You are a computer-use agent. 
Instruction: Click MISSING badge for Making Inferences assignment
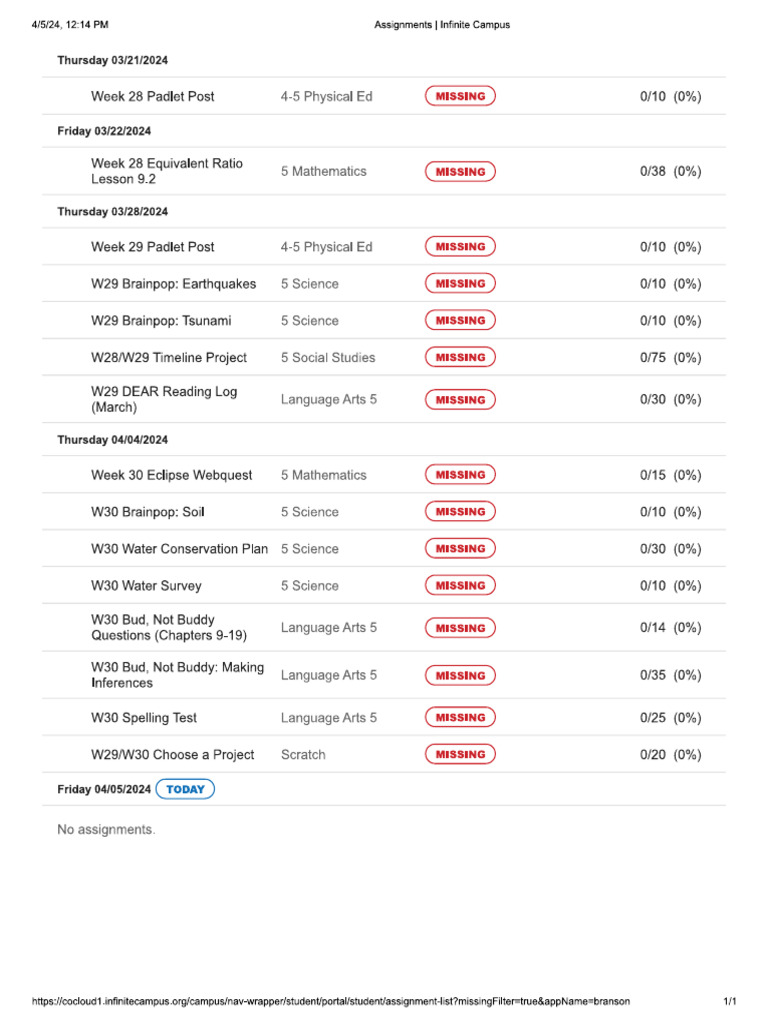[460, 676]
